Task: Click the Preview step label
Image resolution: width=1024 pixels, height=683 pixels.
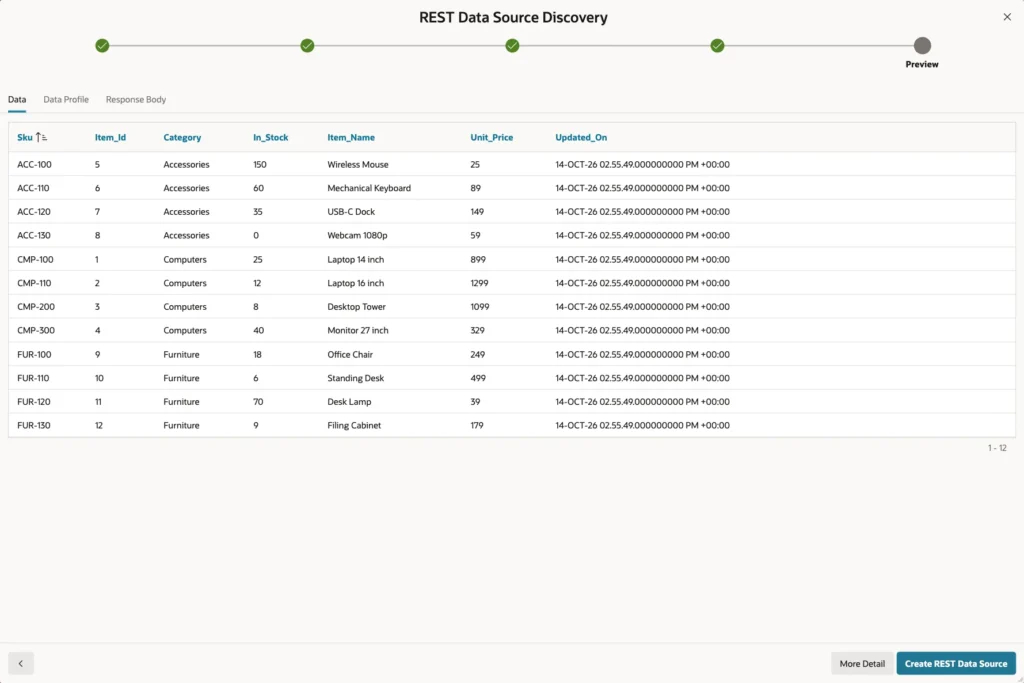Action: click(922, 64)
